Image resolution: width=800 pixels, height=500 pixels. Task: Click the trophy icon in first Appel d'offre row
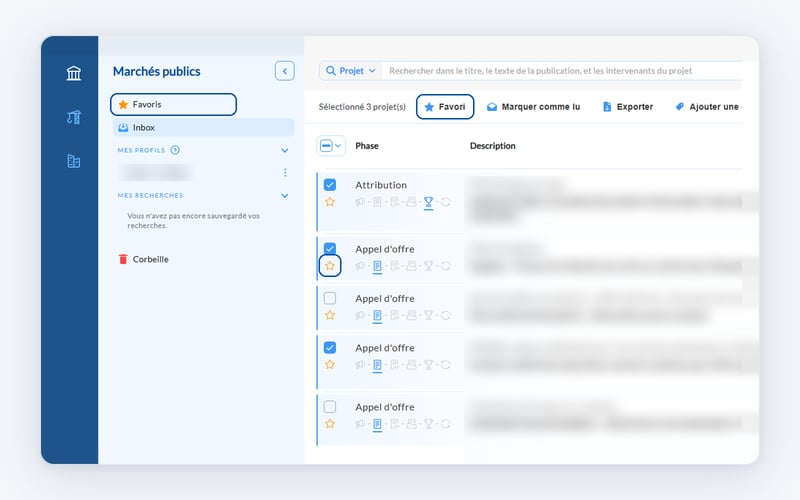pos(429,266)
